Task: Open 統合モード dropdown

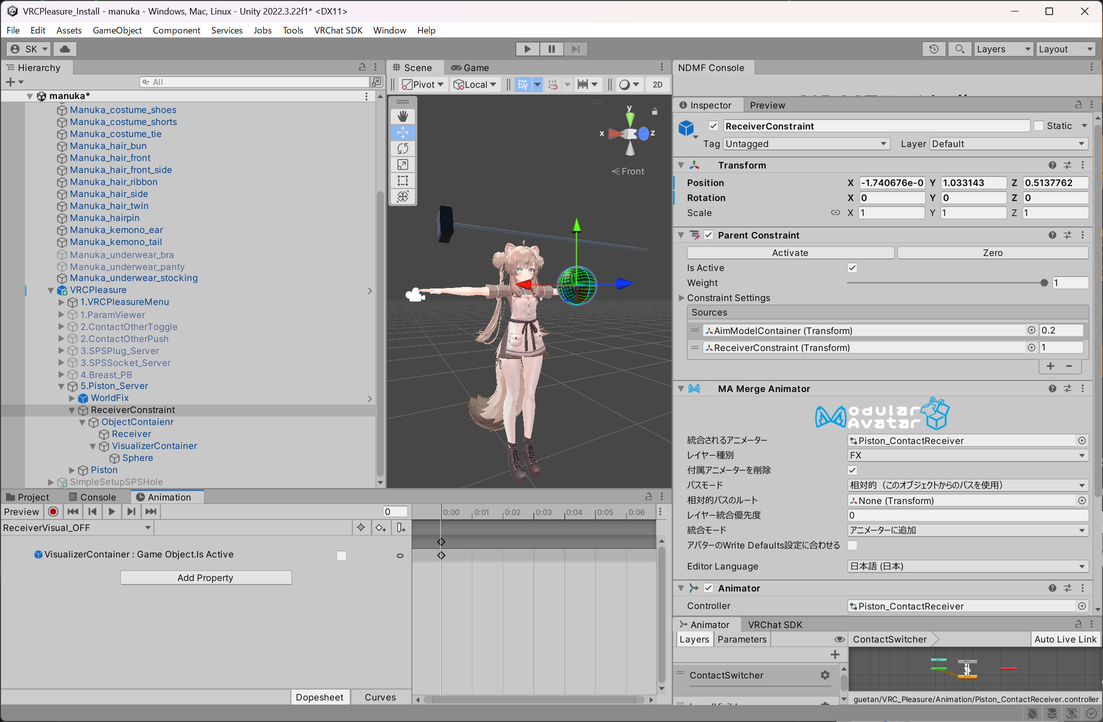Action: [x=967, y=531]
